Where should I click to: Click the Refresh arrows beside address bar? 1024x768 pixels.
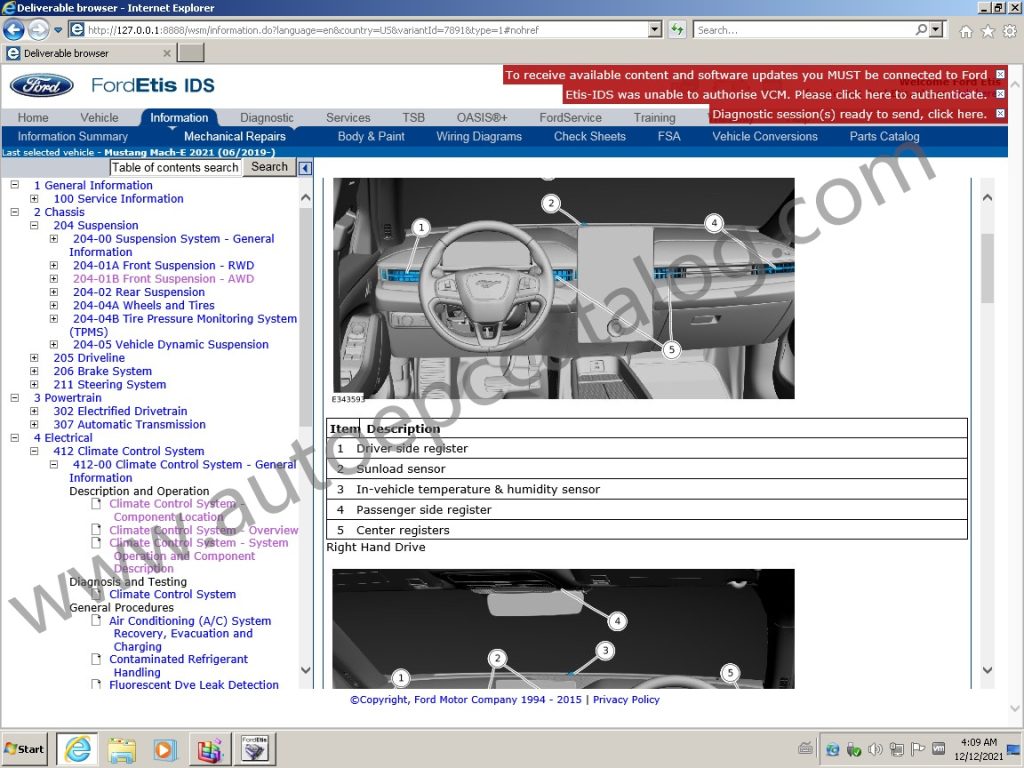pyautogui.click(x=677, y=29)
